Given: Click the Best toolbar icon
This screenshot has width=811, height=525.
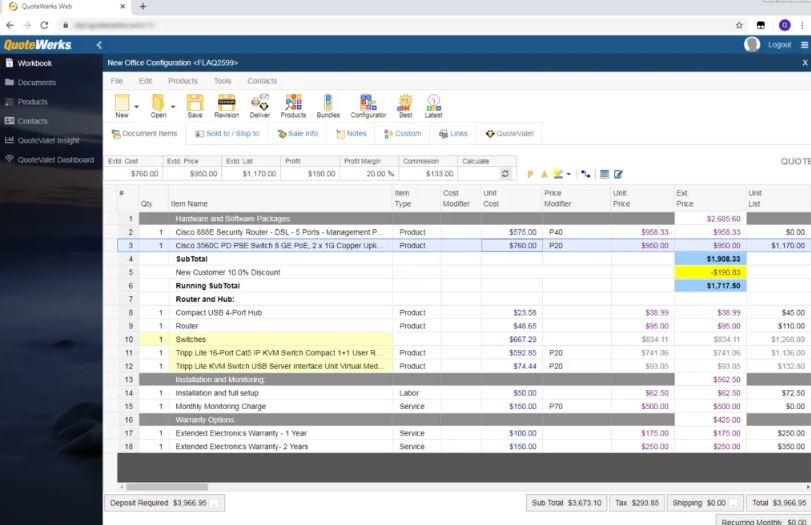Looking at the screenshot, I should (406, 106).
